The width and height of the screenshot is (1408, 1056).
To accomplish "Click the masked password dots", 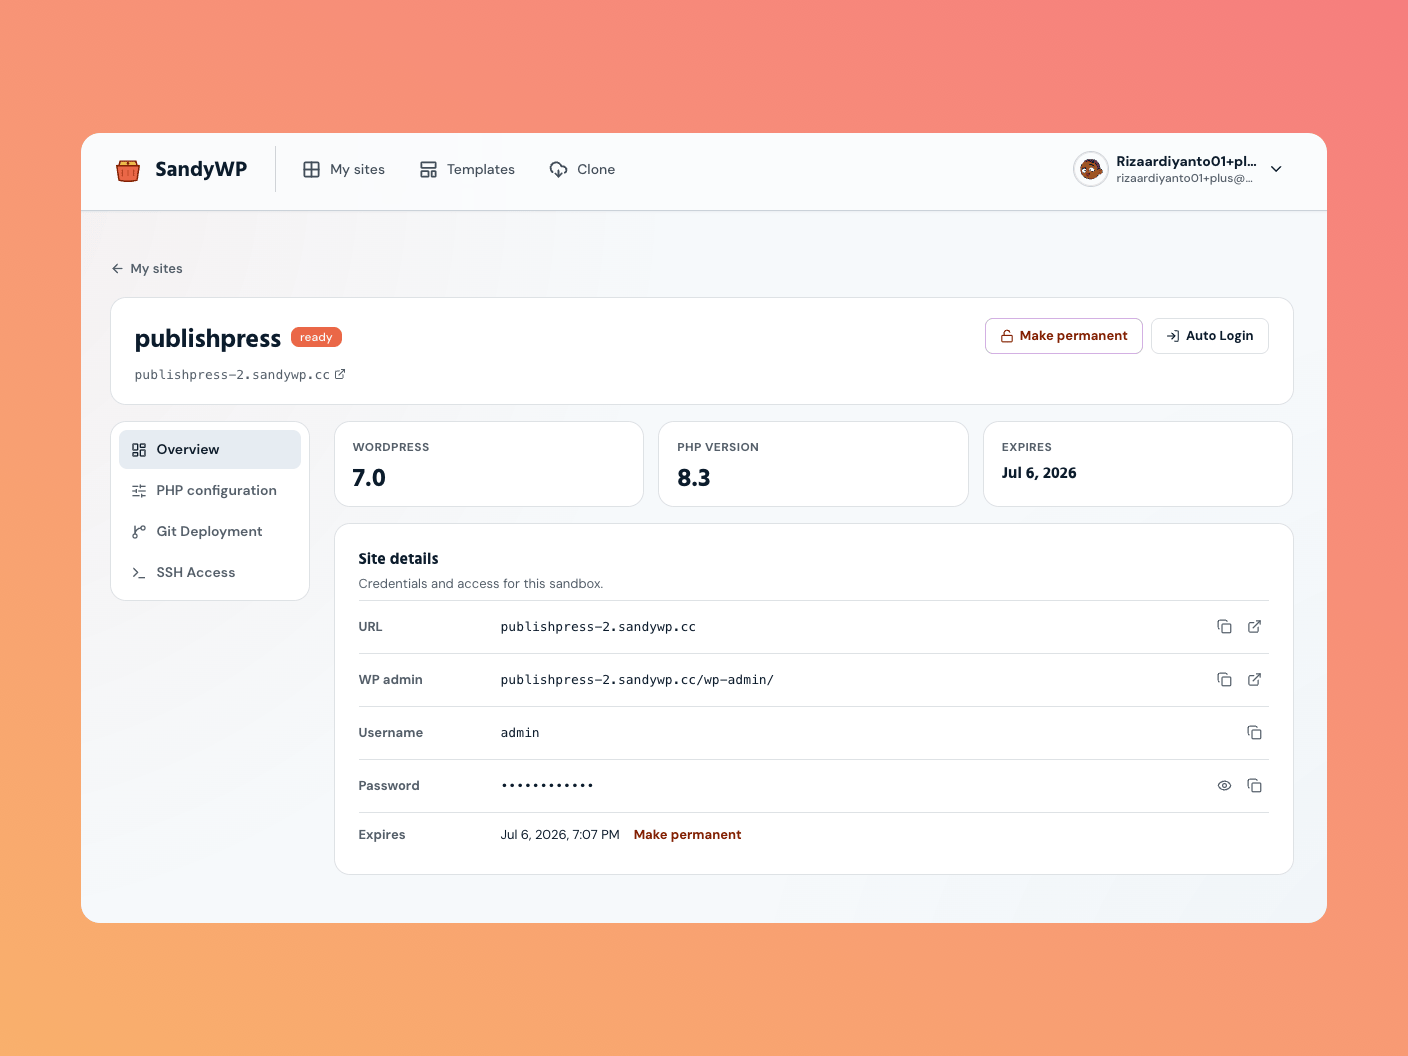I will pos(547,786).
